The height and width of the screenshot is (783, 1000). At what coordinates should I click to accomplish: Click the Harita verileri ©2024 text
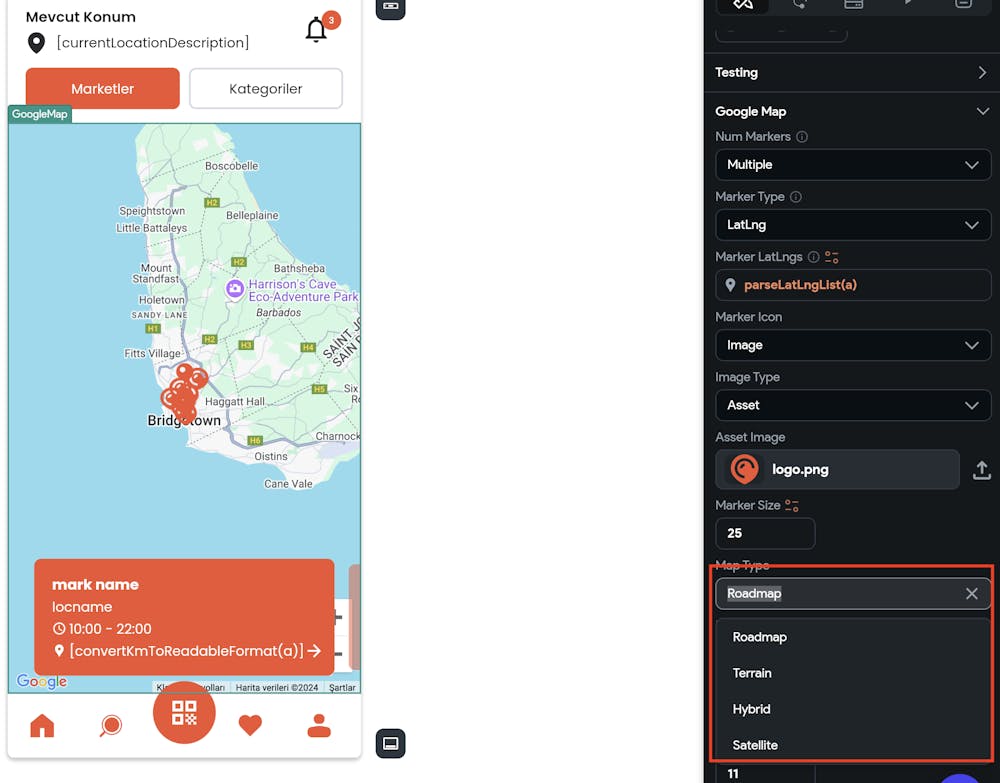coord(277,688)
